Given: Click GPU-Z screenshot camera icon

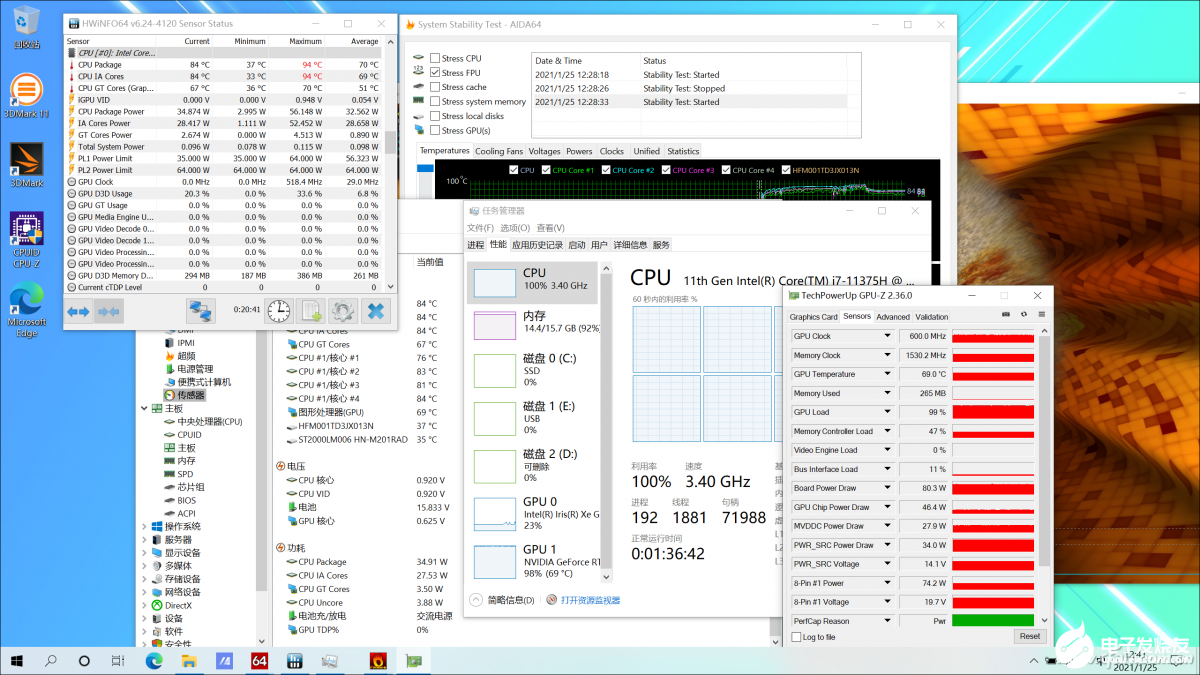Looking at the screenshot, I should (1005, 315).
